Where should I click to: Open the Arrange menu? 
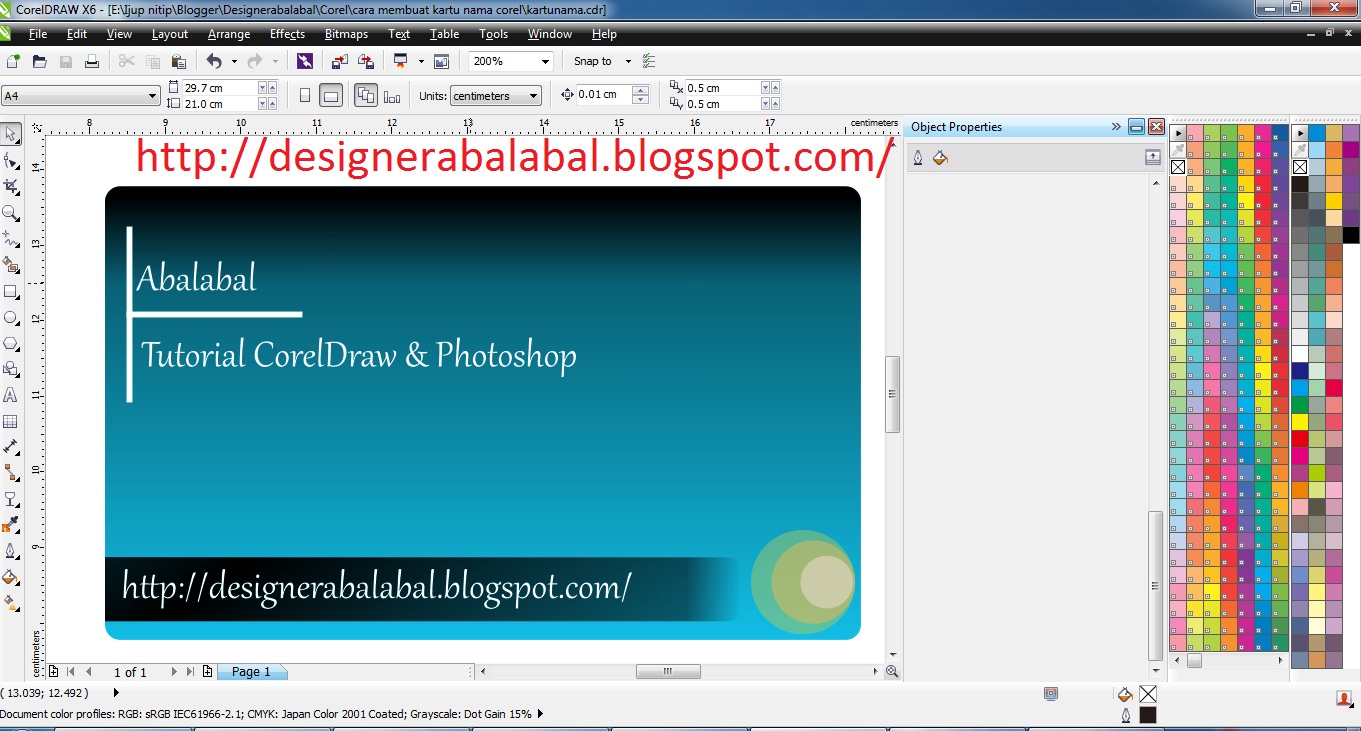click(x=229, y=34)
